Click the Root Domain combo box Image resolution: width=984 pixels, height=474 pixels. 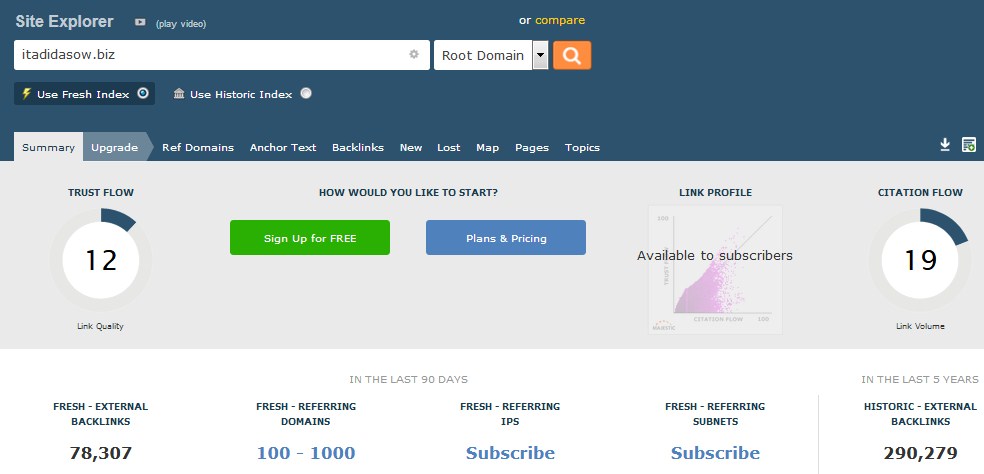click(491, 55)
